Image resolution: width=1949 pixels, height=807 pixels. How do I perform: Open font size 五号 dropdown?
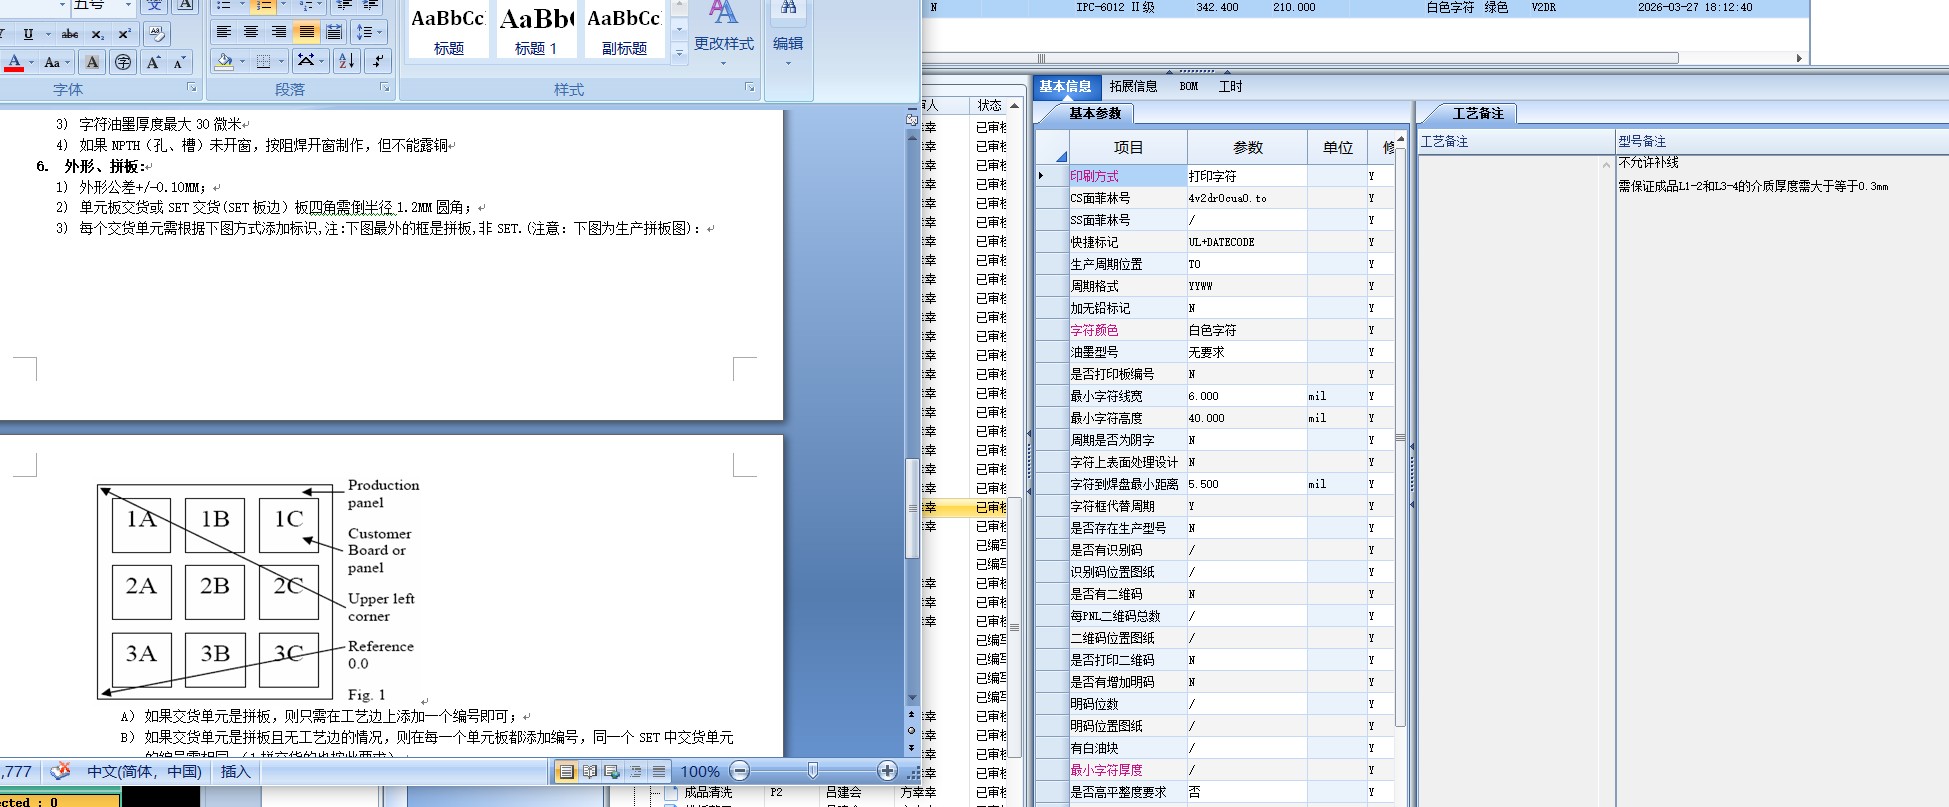(129, 6)
